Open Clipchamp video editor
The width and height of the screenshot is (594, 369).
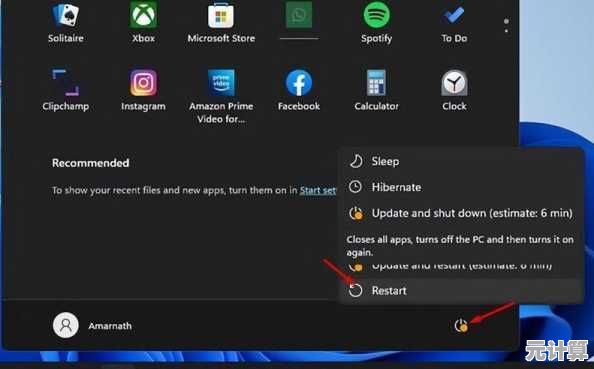(x=66, y=90)
